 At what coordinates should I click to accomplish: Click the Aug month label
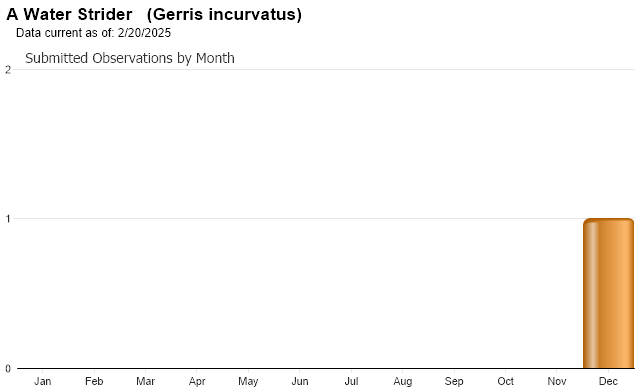tap(402, 381)
